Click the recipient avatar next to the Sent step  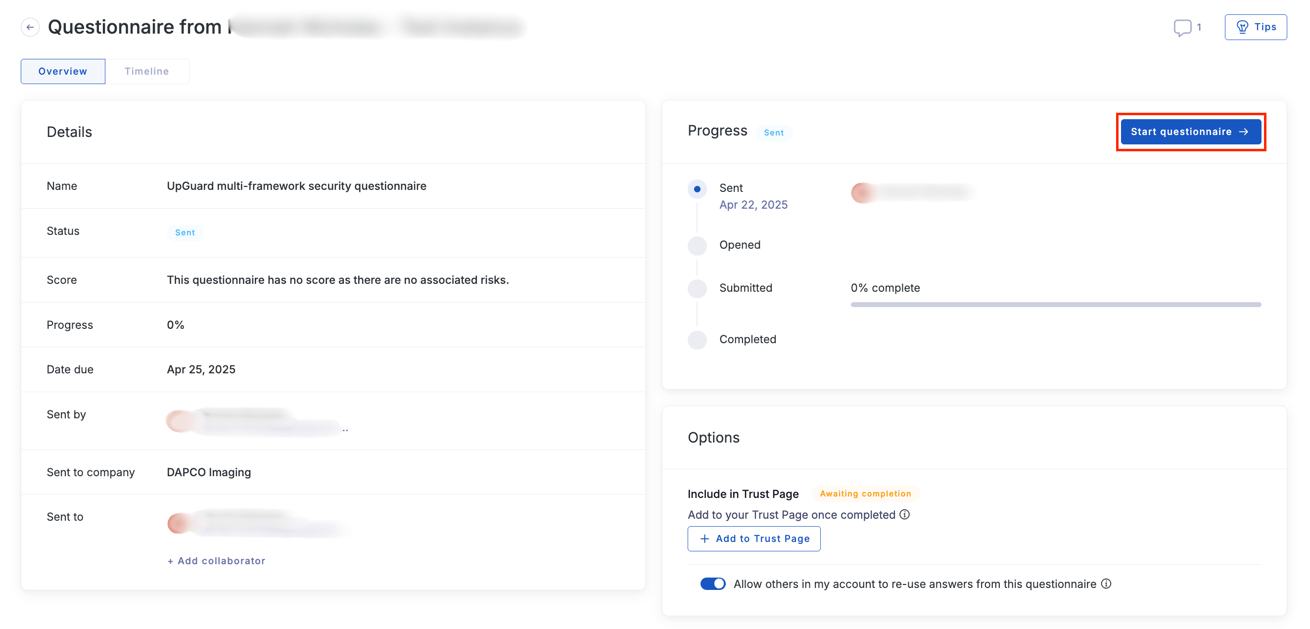click(862, 192)
